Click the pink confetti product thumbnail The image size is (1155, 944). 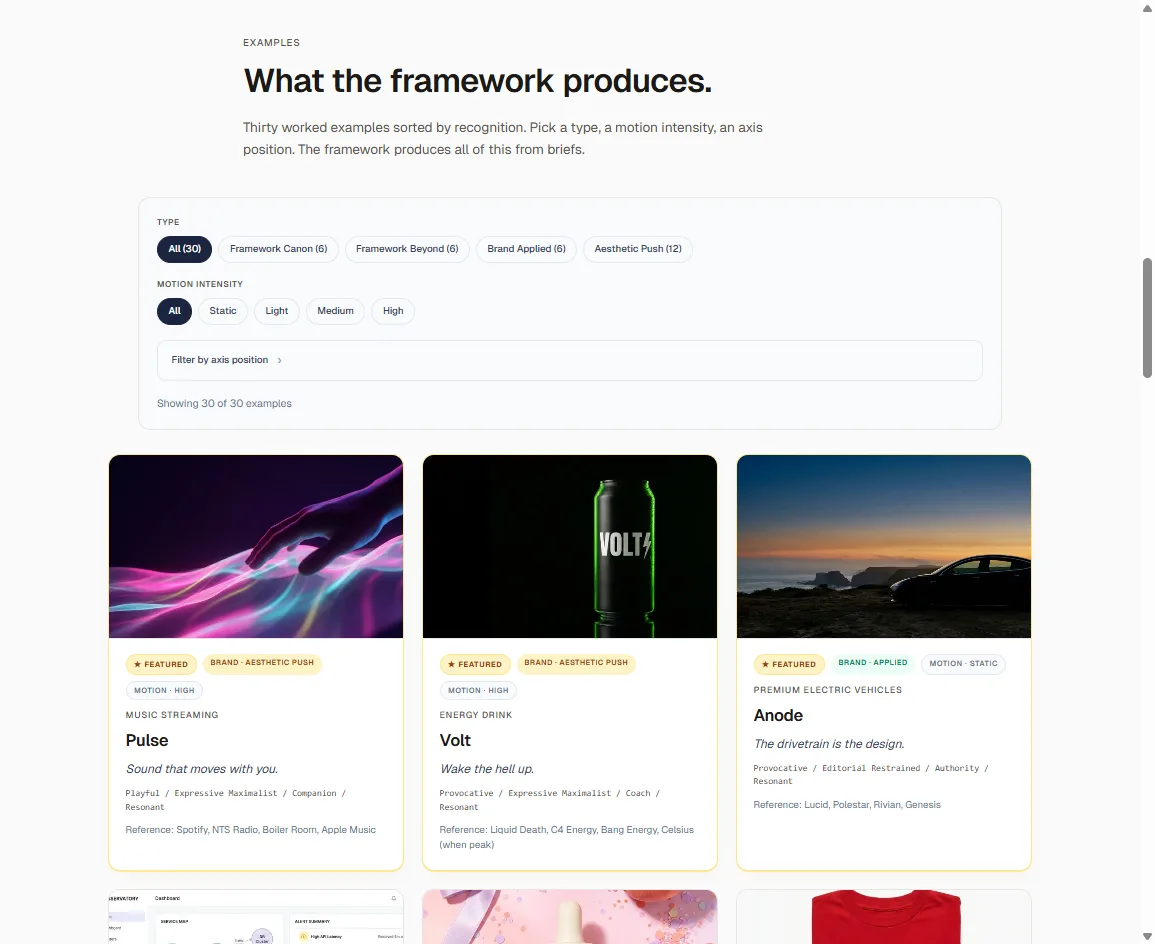pyautogui.click(x=569, y=917)
